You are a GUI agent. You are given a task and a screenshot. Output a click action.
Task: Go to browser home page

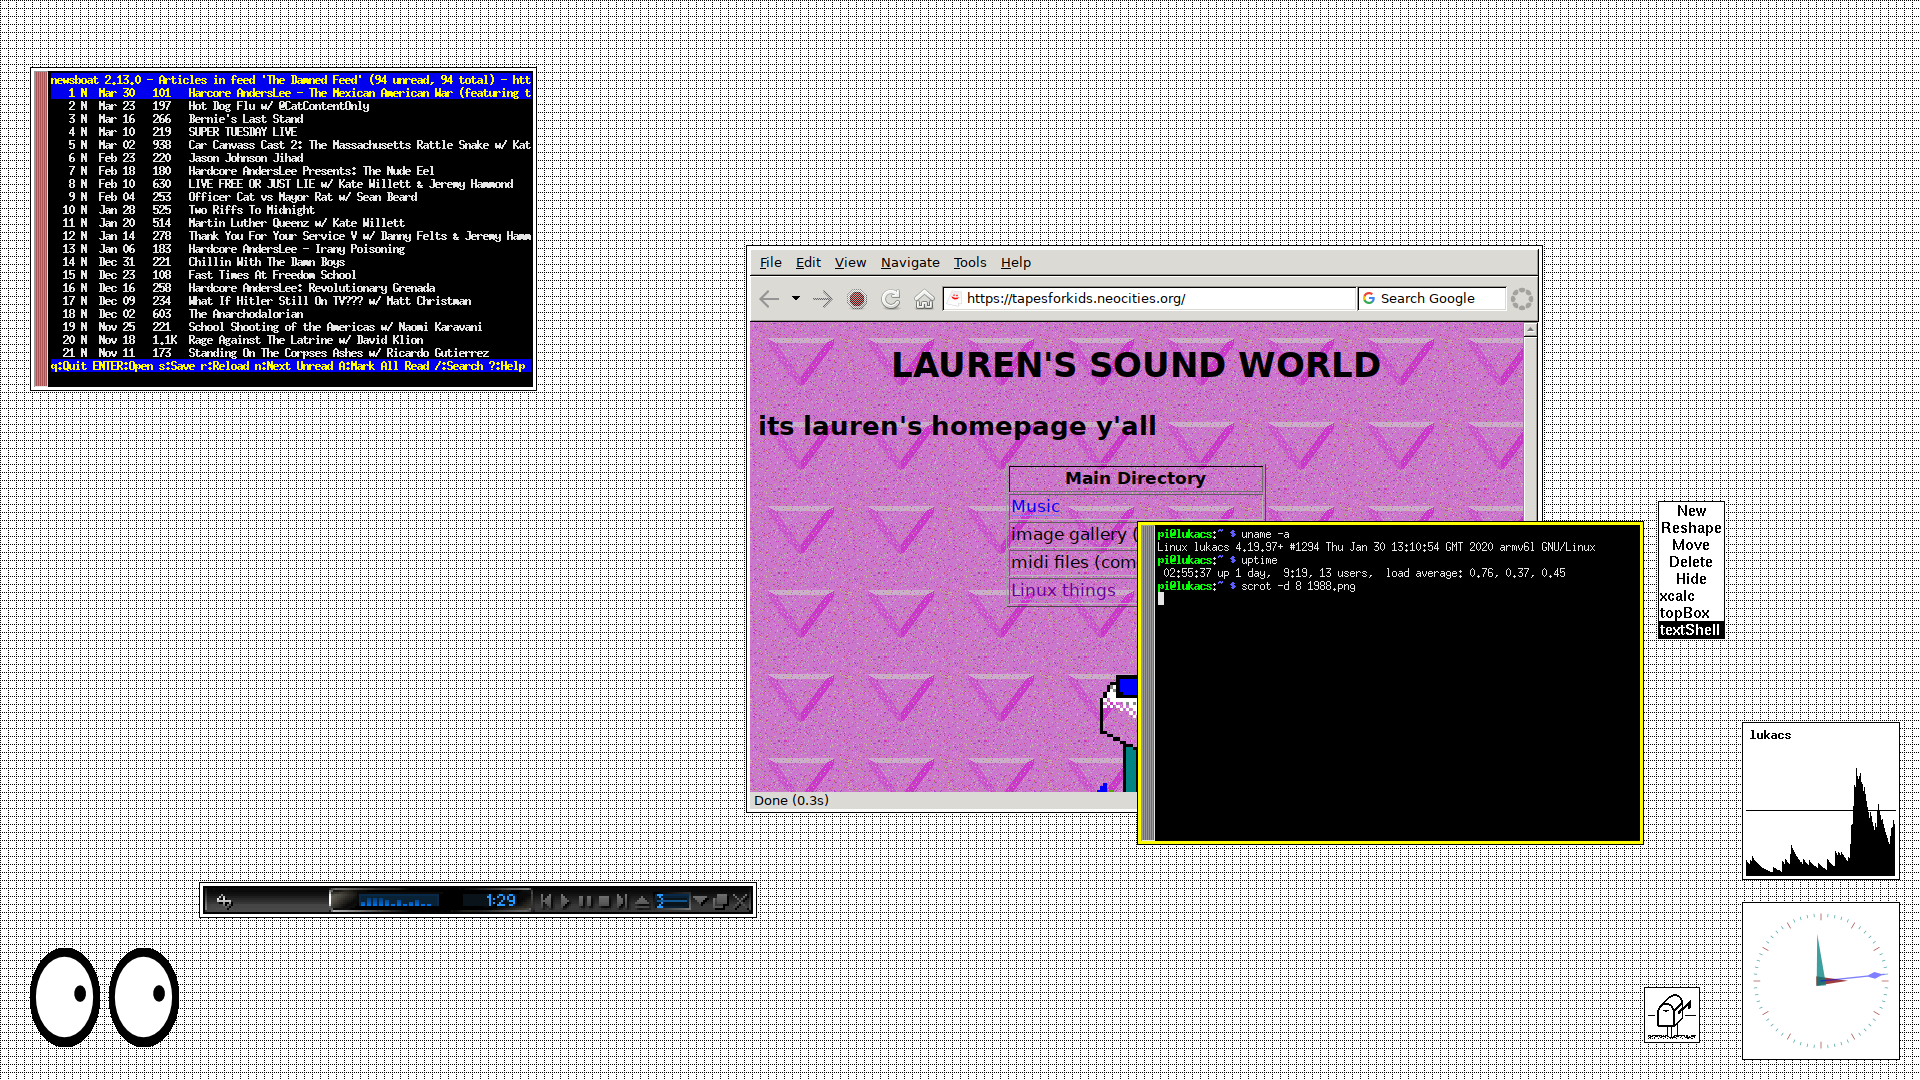(x=924, y=299)
